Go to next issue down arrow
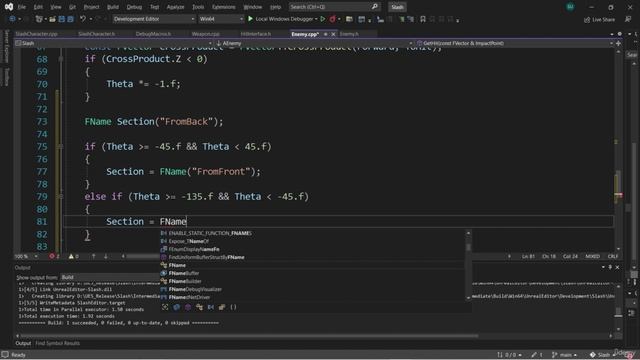 coord(106,256)
